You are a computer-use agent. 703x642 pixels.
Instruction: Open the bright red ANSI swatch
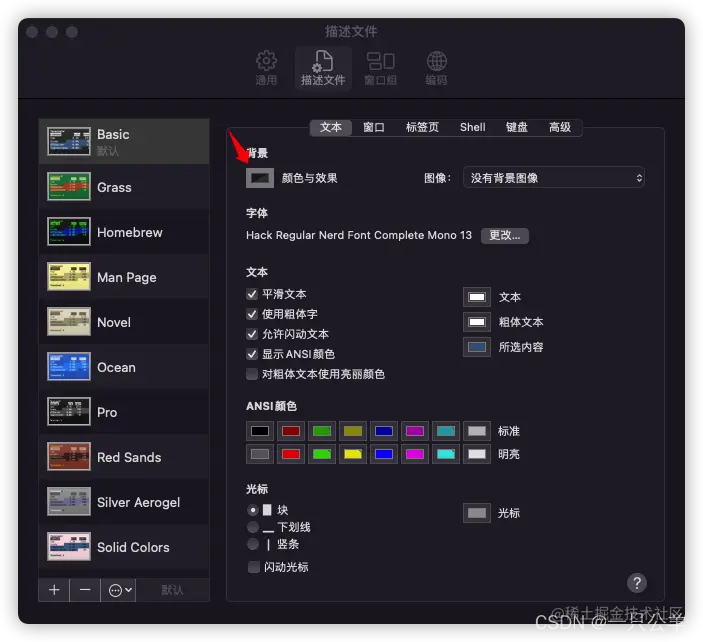[x=291, y=454]
